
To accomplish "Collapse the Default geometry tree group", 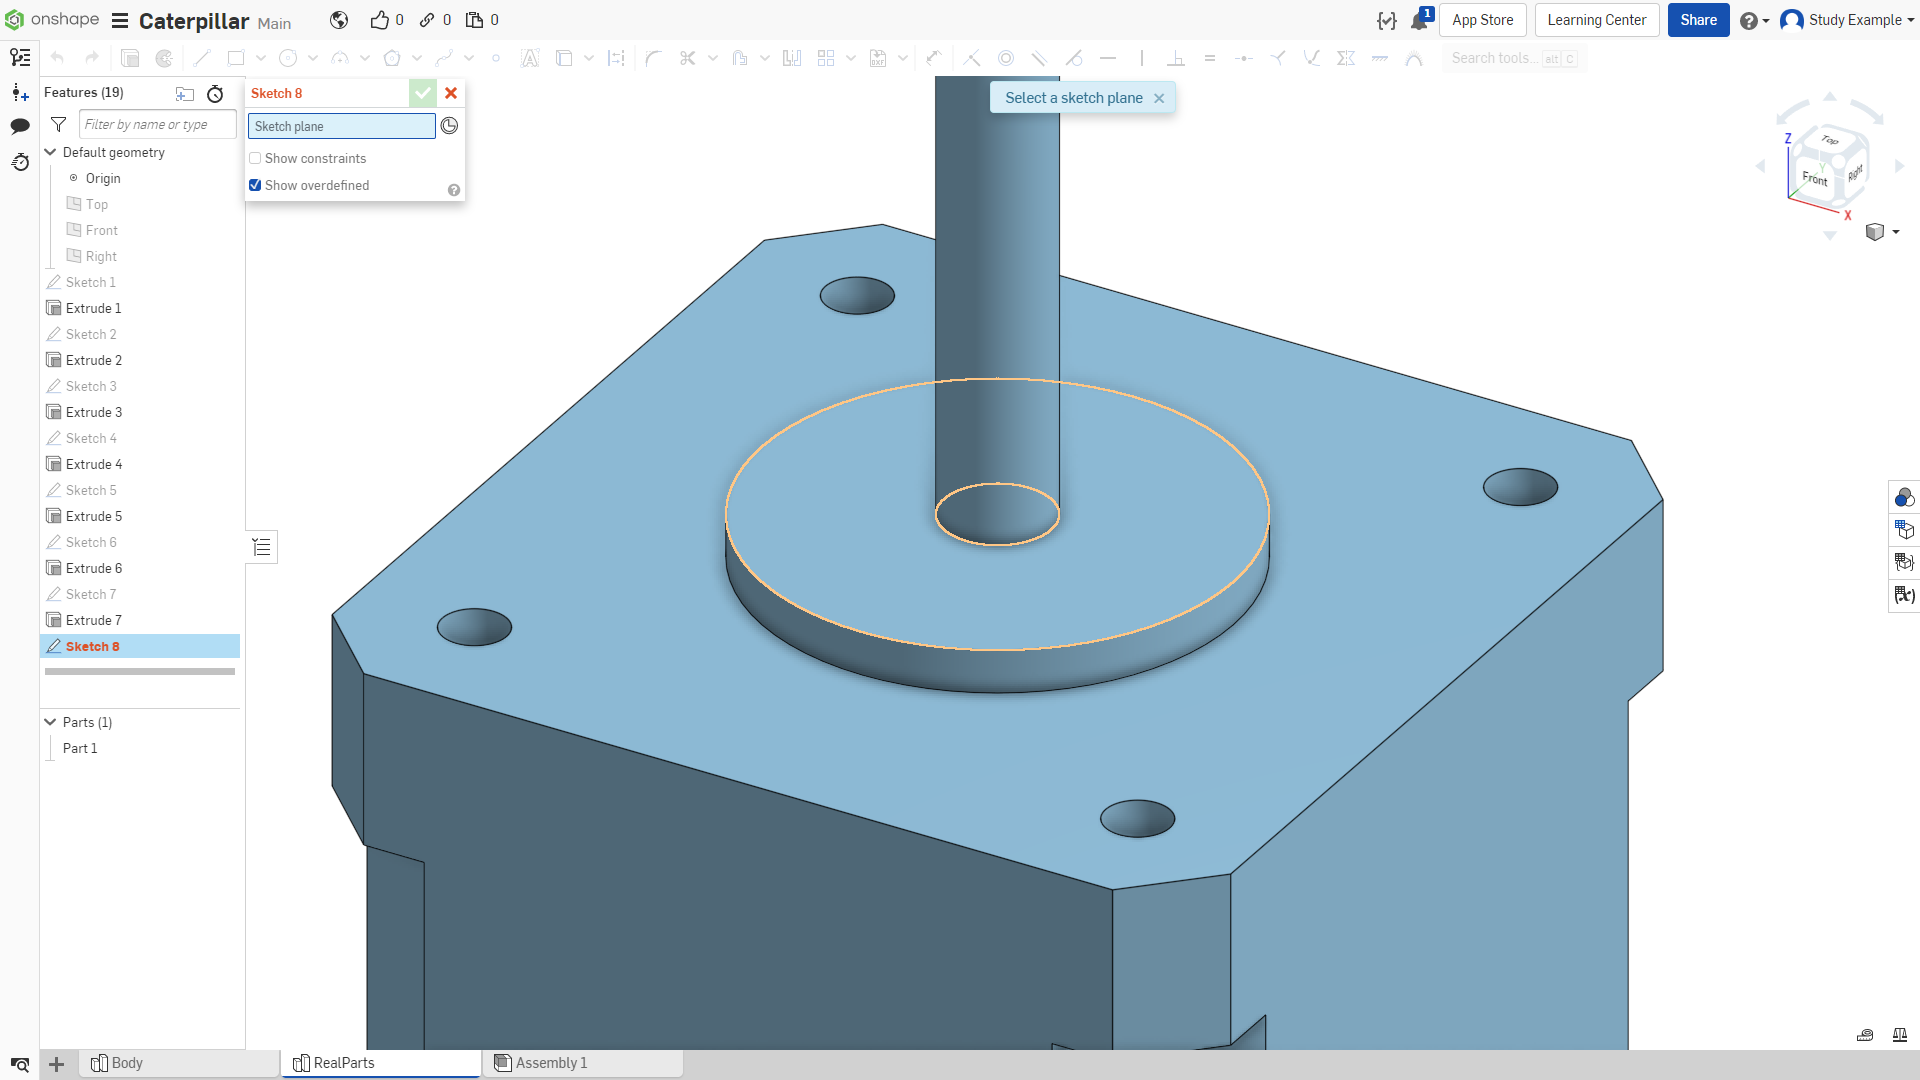I will [x=50, y=152].
